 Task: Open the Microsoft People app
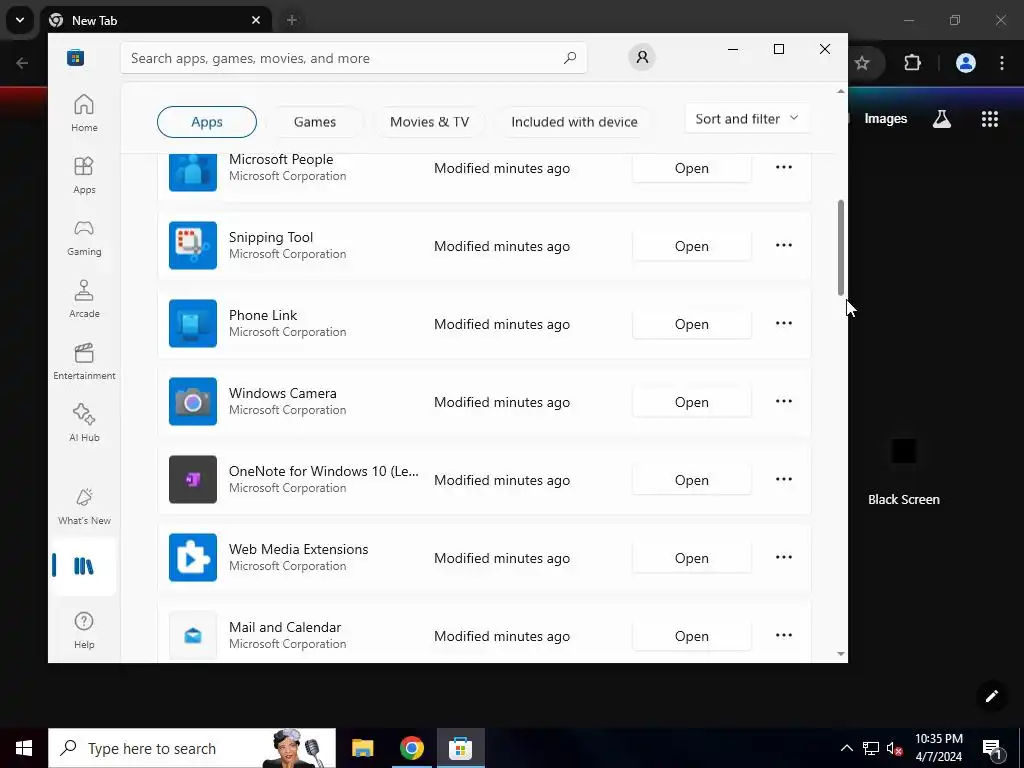(692, 168)
